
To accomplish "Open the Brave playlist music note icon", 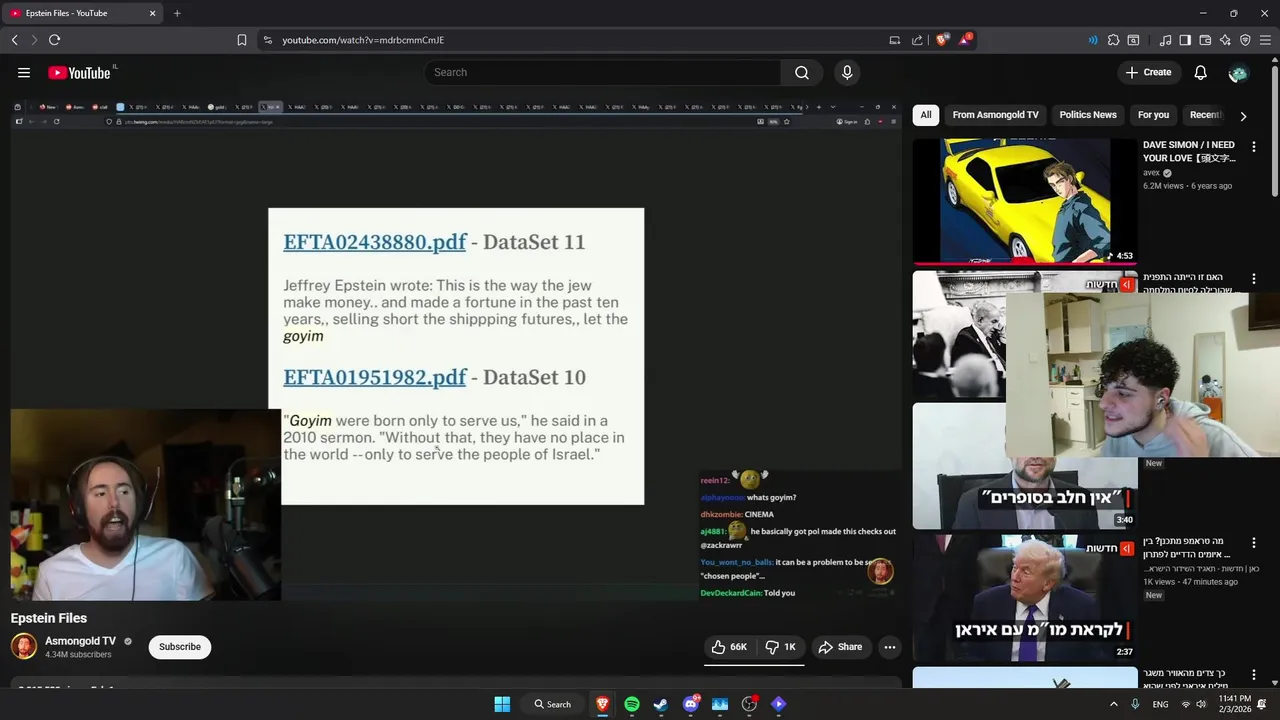I will click(x=1165, y=40).
